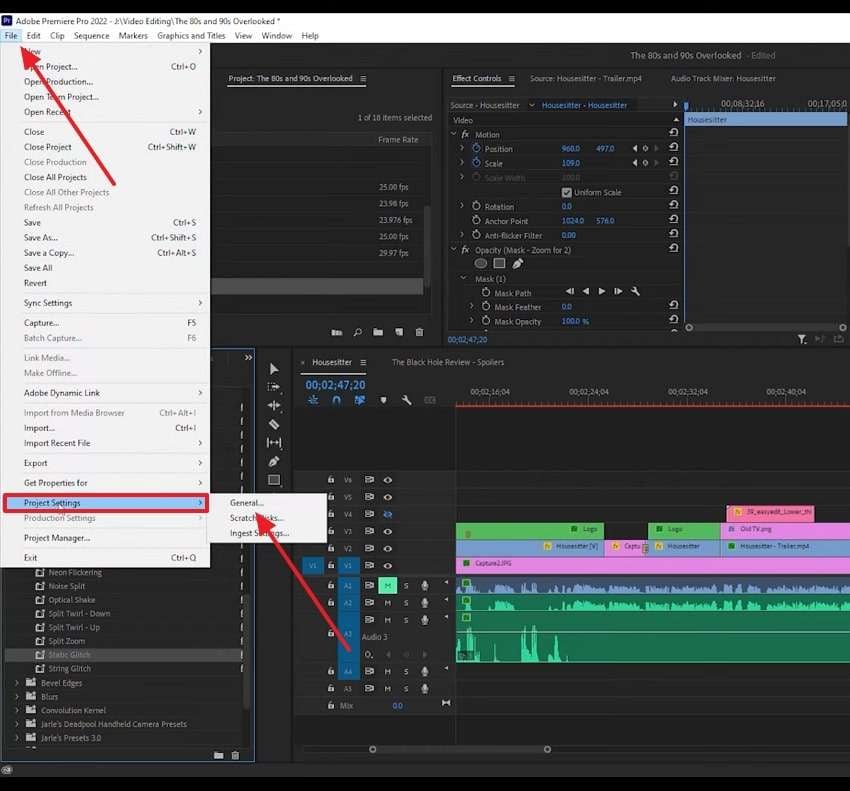Screen dimensions: 850x791
Task: Toggle visibility eye for track V1
Action: tap(388, 565)
